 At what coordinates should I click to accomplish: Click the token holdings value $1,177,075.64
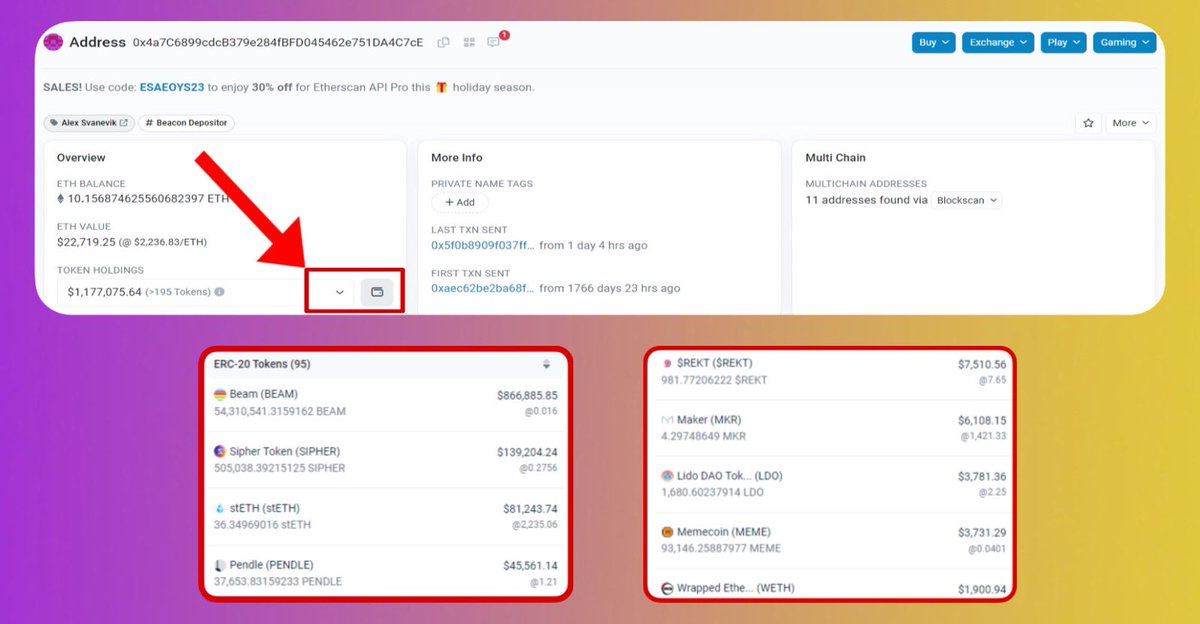click(104, 292)
